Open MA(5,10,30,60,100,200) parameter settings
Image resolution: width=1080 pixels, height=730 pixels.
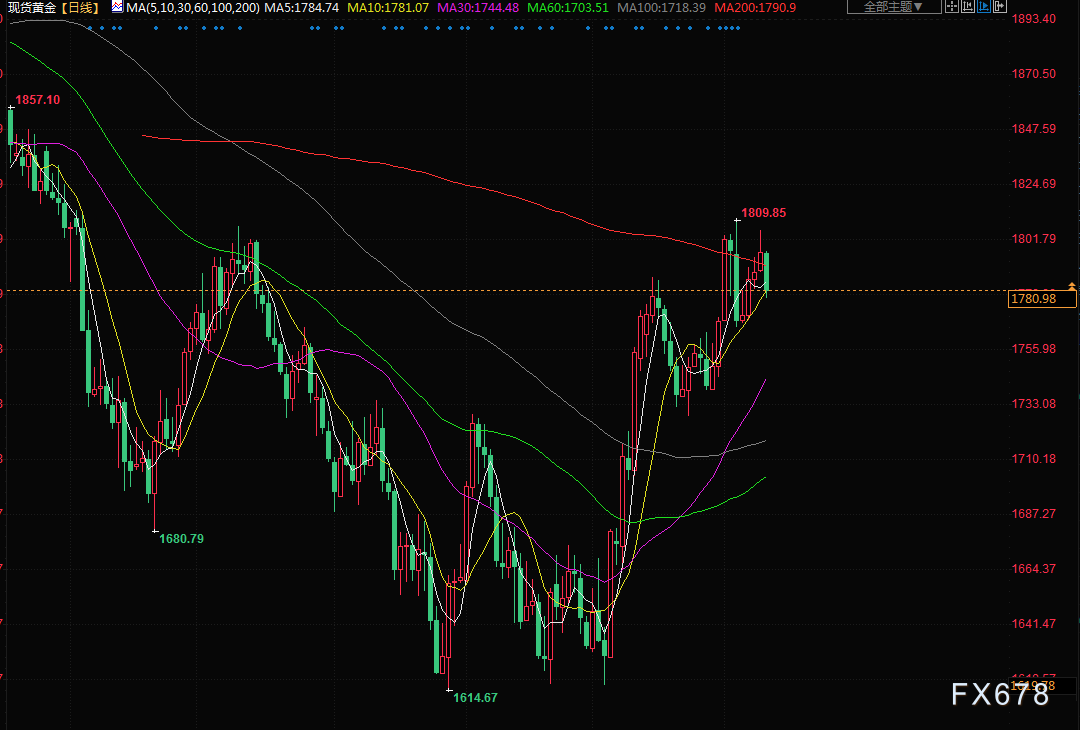click(x=193, y=8)
